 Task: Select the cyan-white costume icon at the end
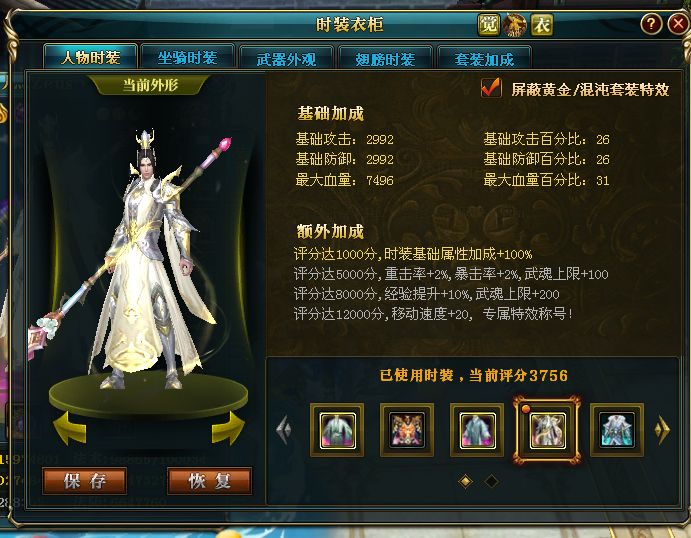click(x=617, y=430)
